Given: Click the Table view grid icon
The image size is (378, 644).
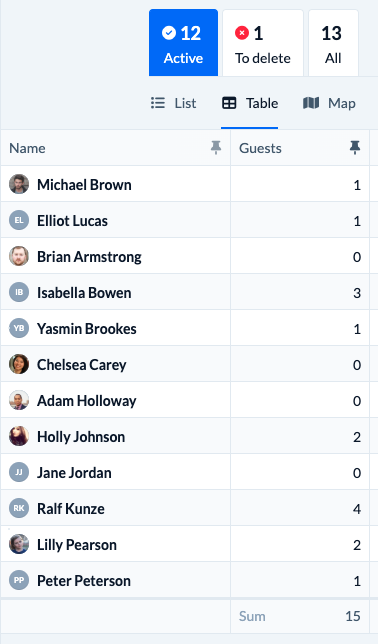Looking at the screenshot, I should point(229,103).
